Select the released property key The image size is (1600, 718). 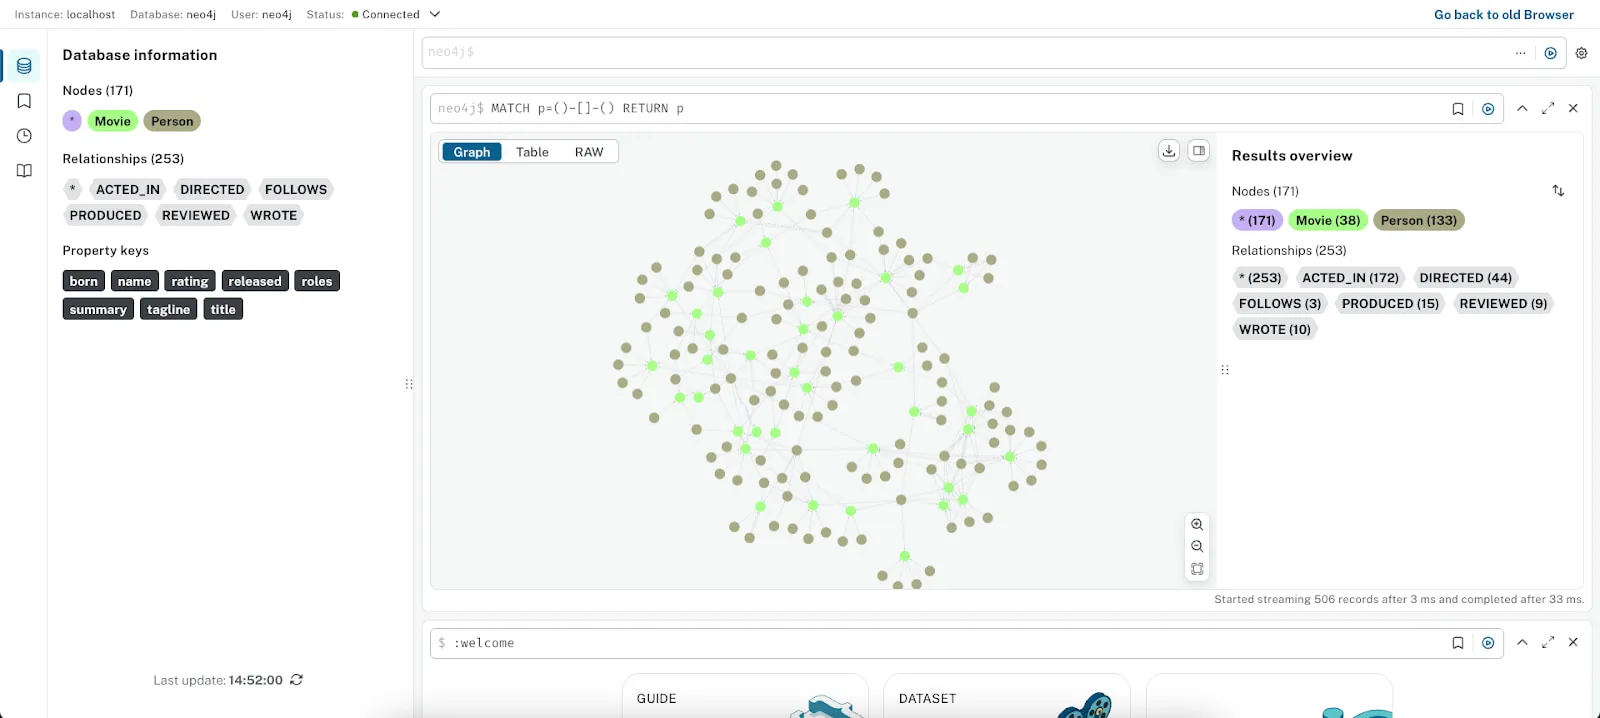(x=255, y=281)
